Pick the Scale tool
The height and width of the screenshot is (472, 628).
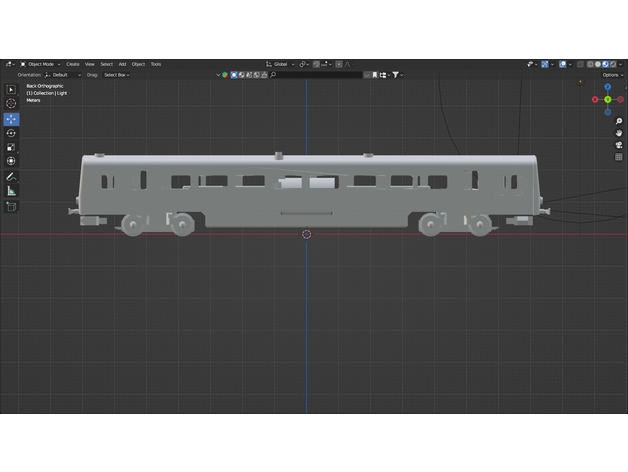point(11,147)
